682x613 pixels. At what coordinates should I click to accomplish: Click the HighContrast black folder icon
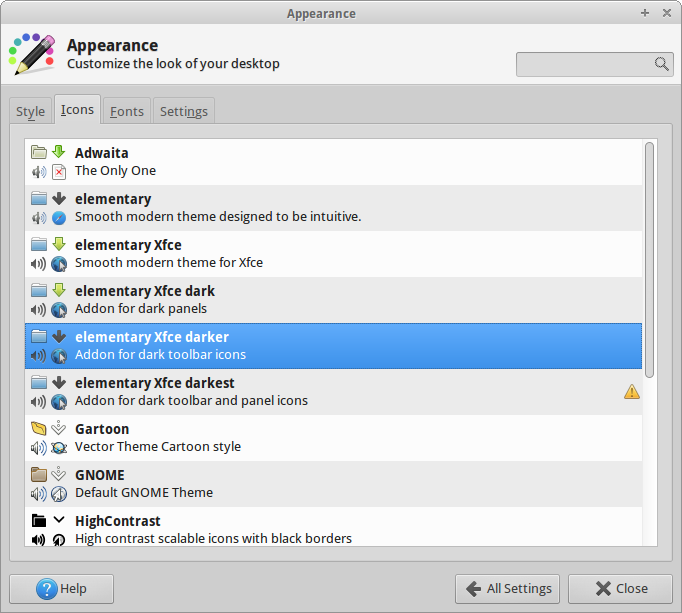(x=39, y=520)
